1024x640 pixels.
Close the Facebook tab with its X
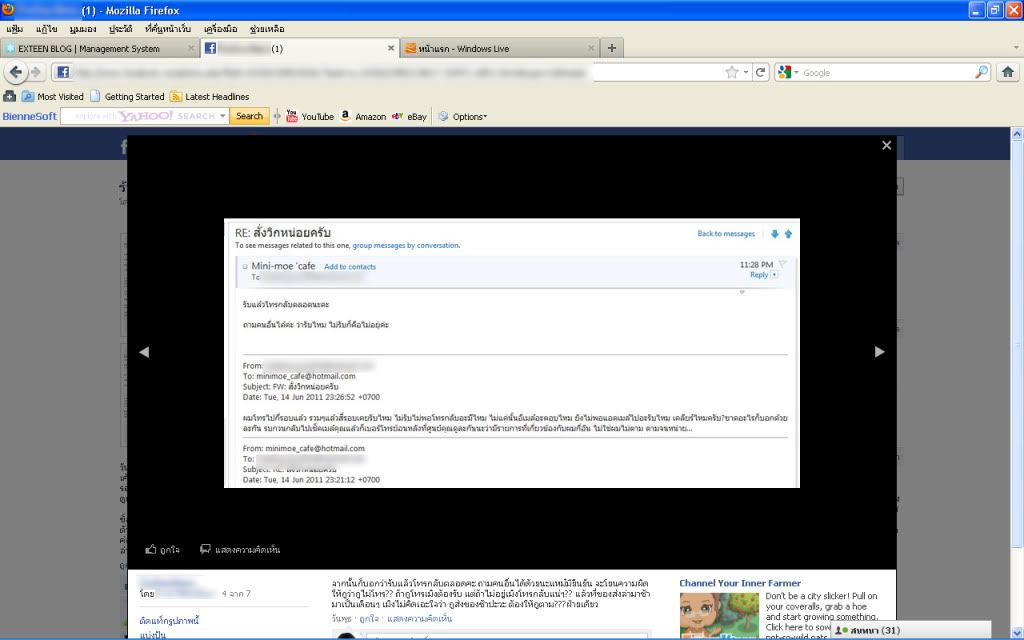point(391,48)
